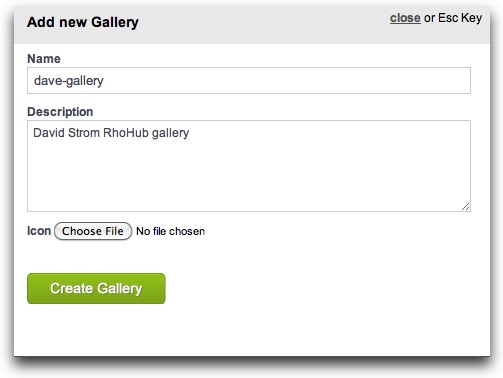Open the Choose File picker for Icon

(x=93, y=231)
